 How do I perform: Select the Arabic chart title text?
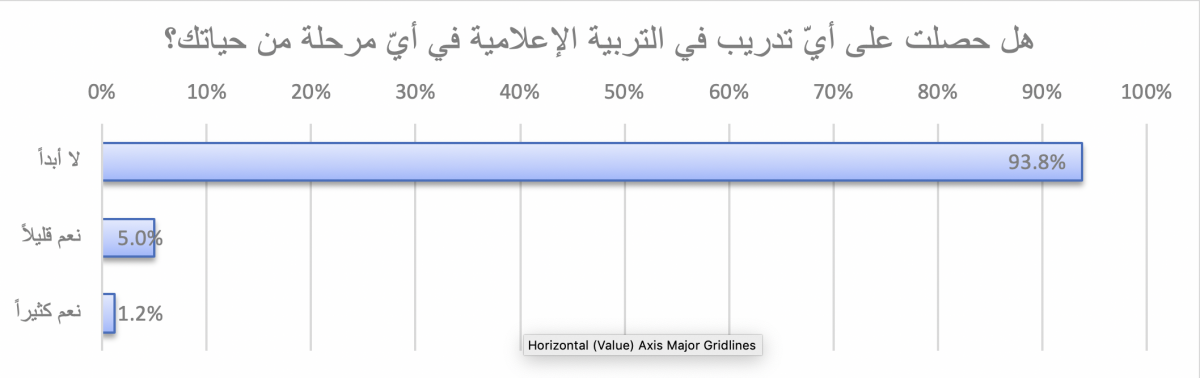tap(599, 42)
